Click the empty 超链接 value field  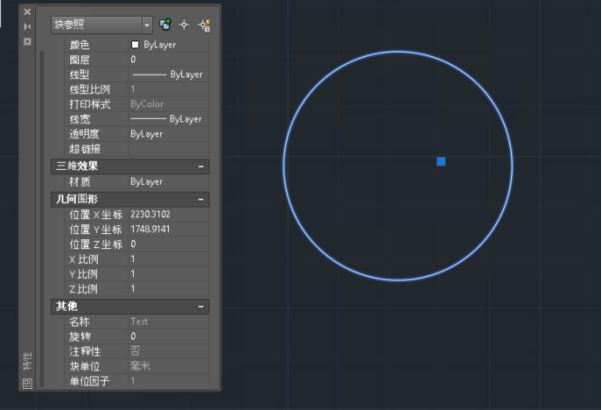click(169, 149)
